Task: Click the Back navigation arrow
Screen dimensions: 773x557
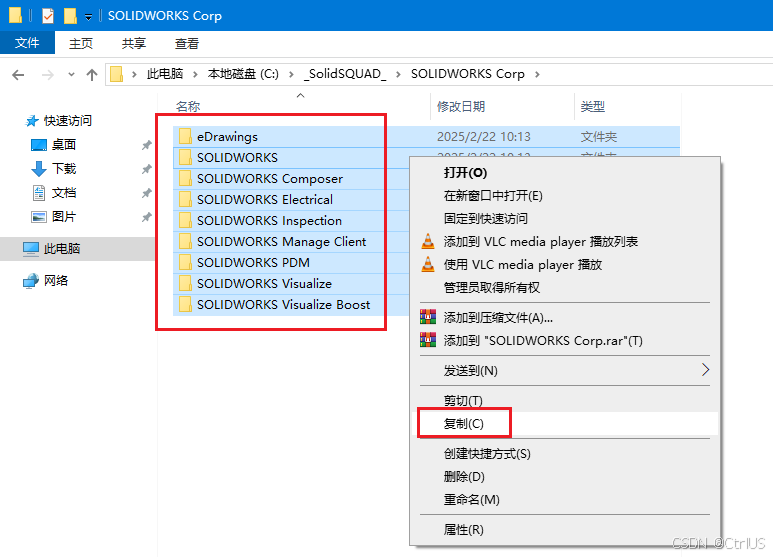Action: [x=18, y=75]
